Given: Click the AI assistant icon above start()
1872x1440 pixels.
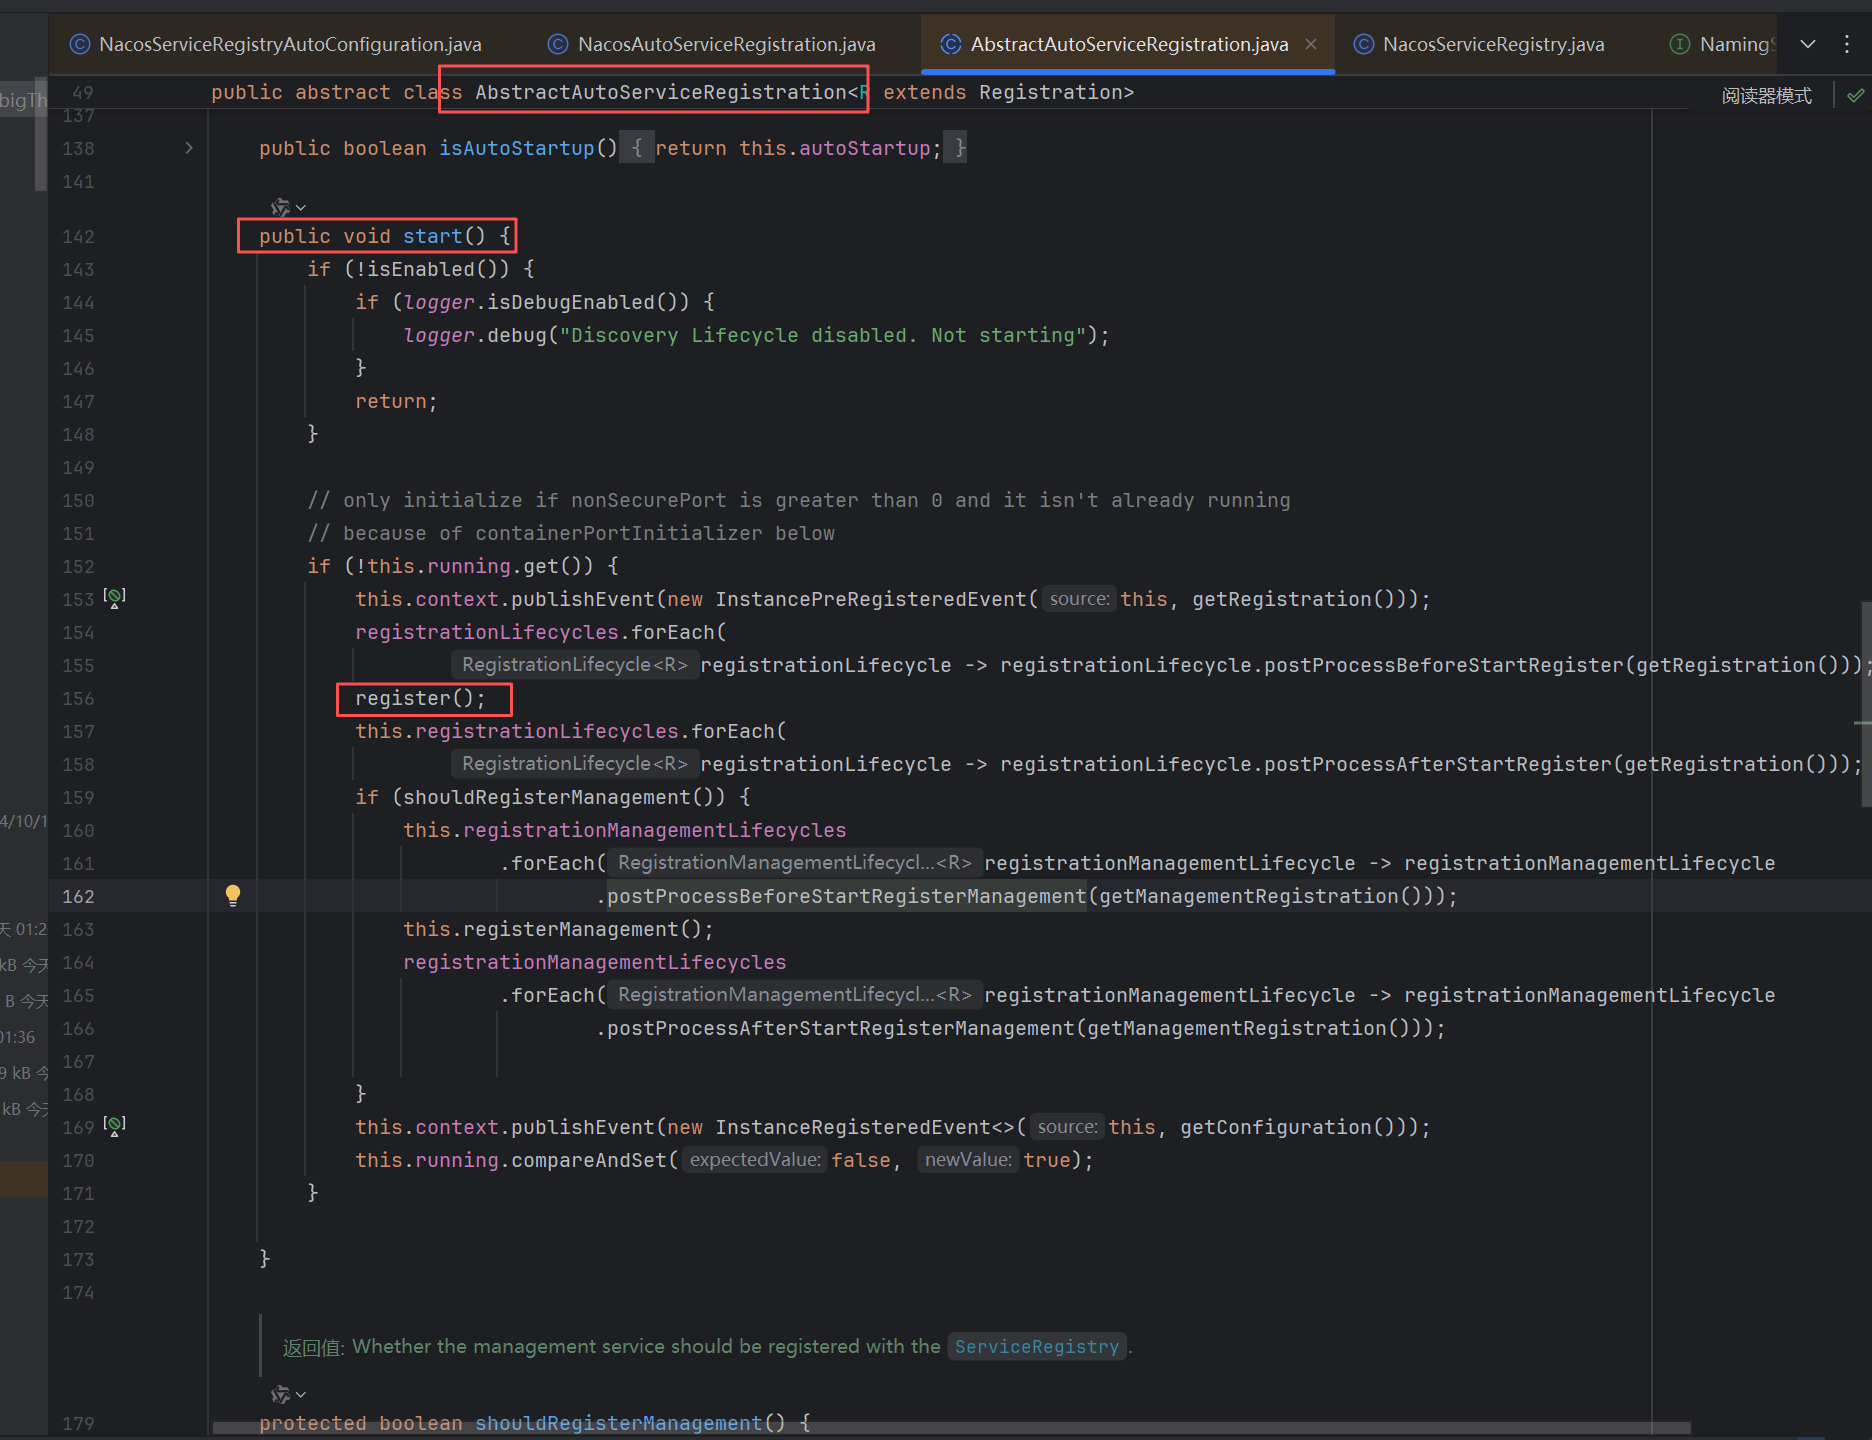Looking at the screenshot, I should (x=280, y=207).
